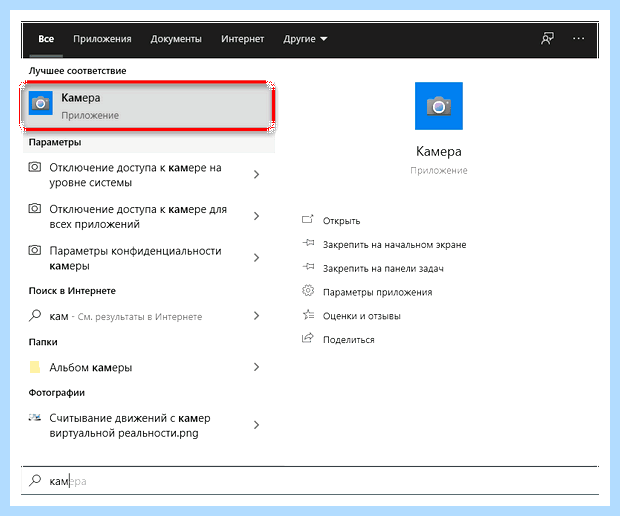Switch to the Интернет tab
This screenshot has height=516, width=620.
(x=242, y=39)
